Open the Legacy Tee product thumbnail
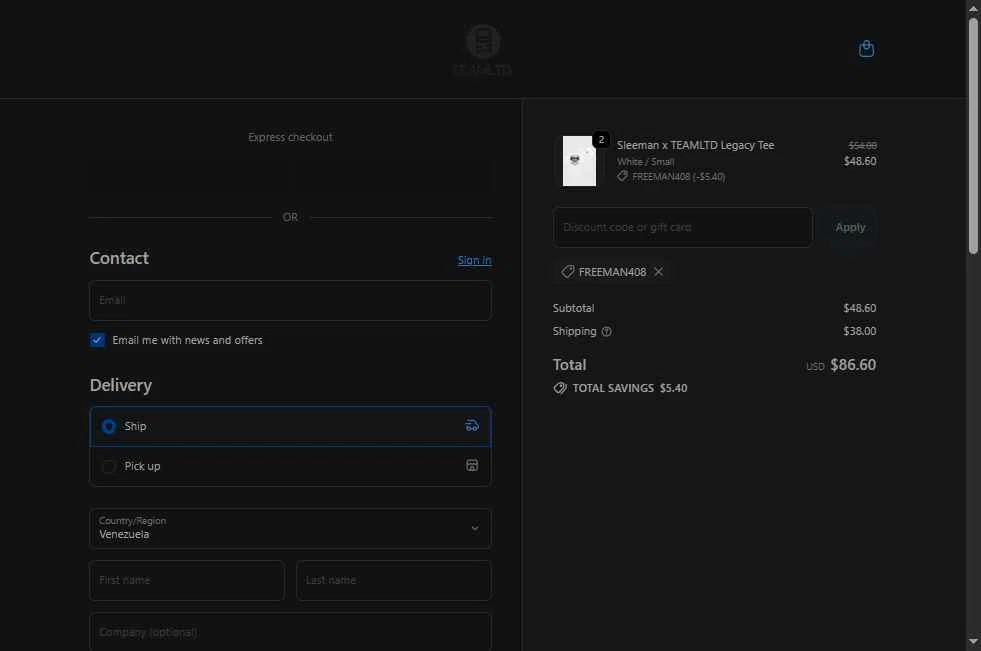Screen dimensions: 981x651 (579, 161)
